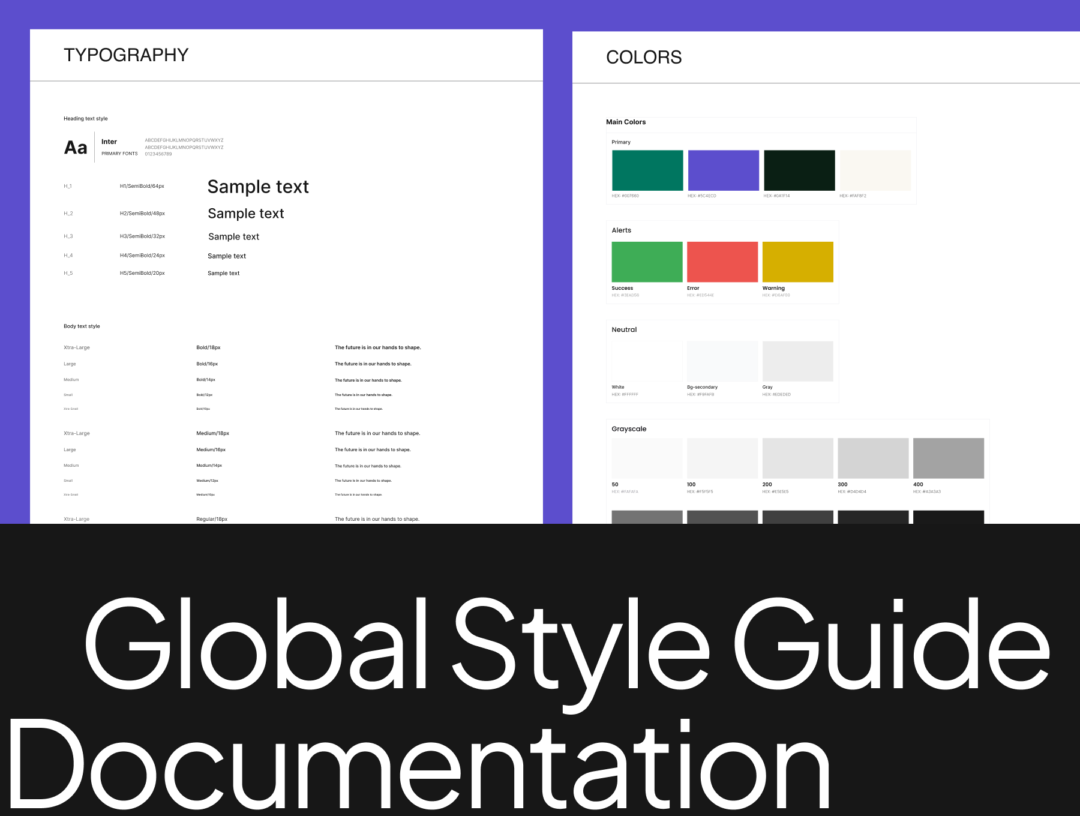This screenshot has width=1080, height=816.
Task: Click the TYPOGRAPHY panel heading
Action: [126, 56]
